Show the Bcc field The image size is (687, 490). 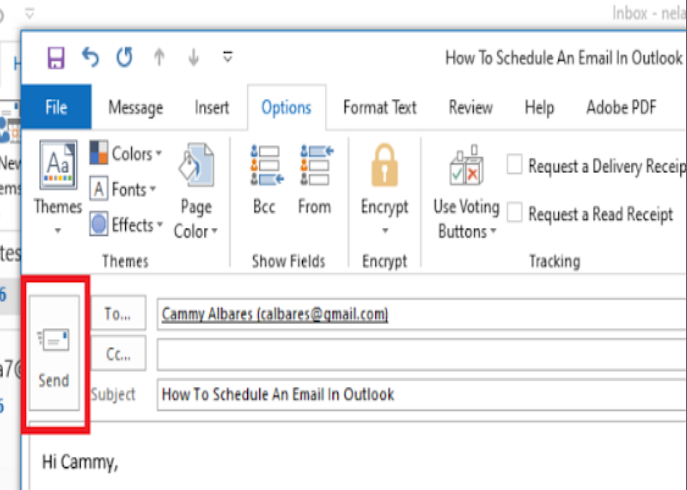pyautogui.click(x=265, y=180)
